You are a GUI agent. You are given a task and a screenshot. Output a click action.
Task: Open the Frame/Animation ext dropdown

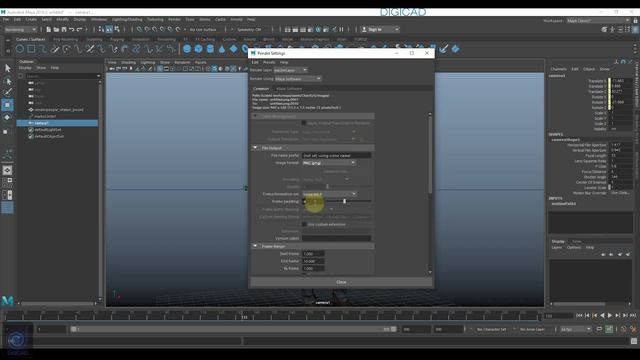329,194
